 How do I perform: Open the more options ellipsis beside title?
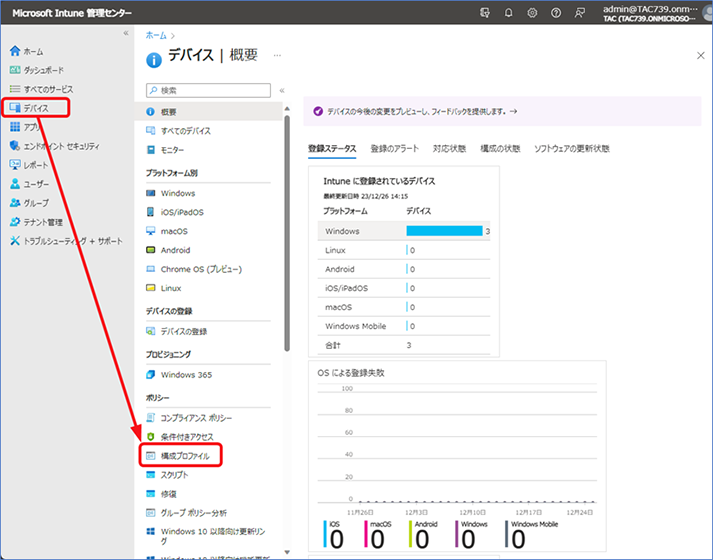pos(277,55)
